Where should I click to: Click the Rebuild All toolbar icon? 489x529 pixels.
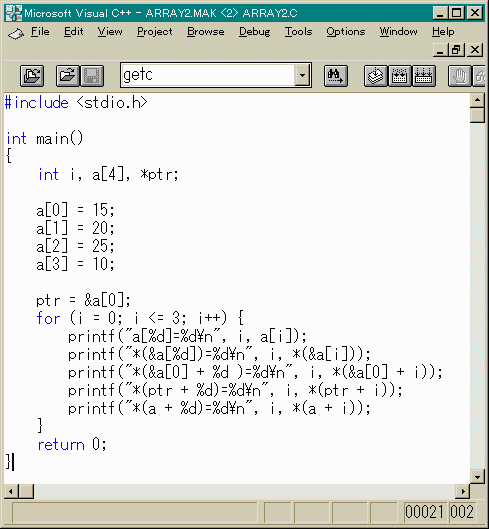424,76
